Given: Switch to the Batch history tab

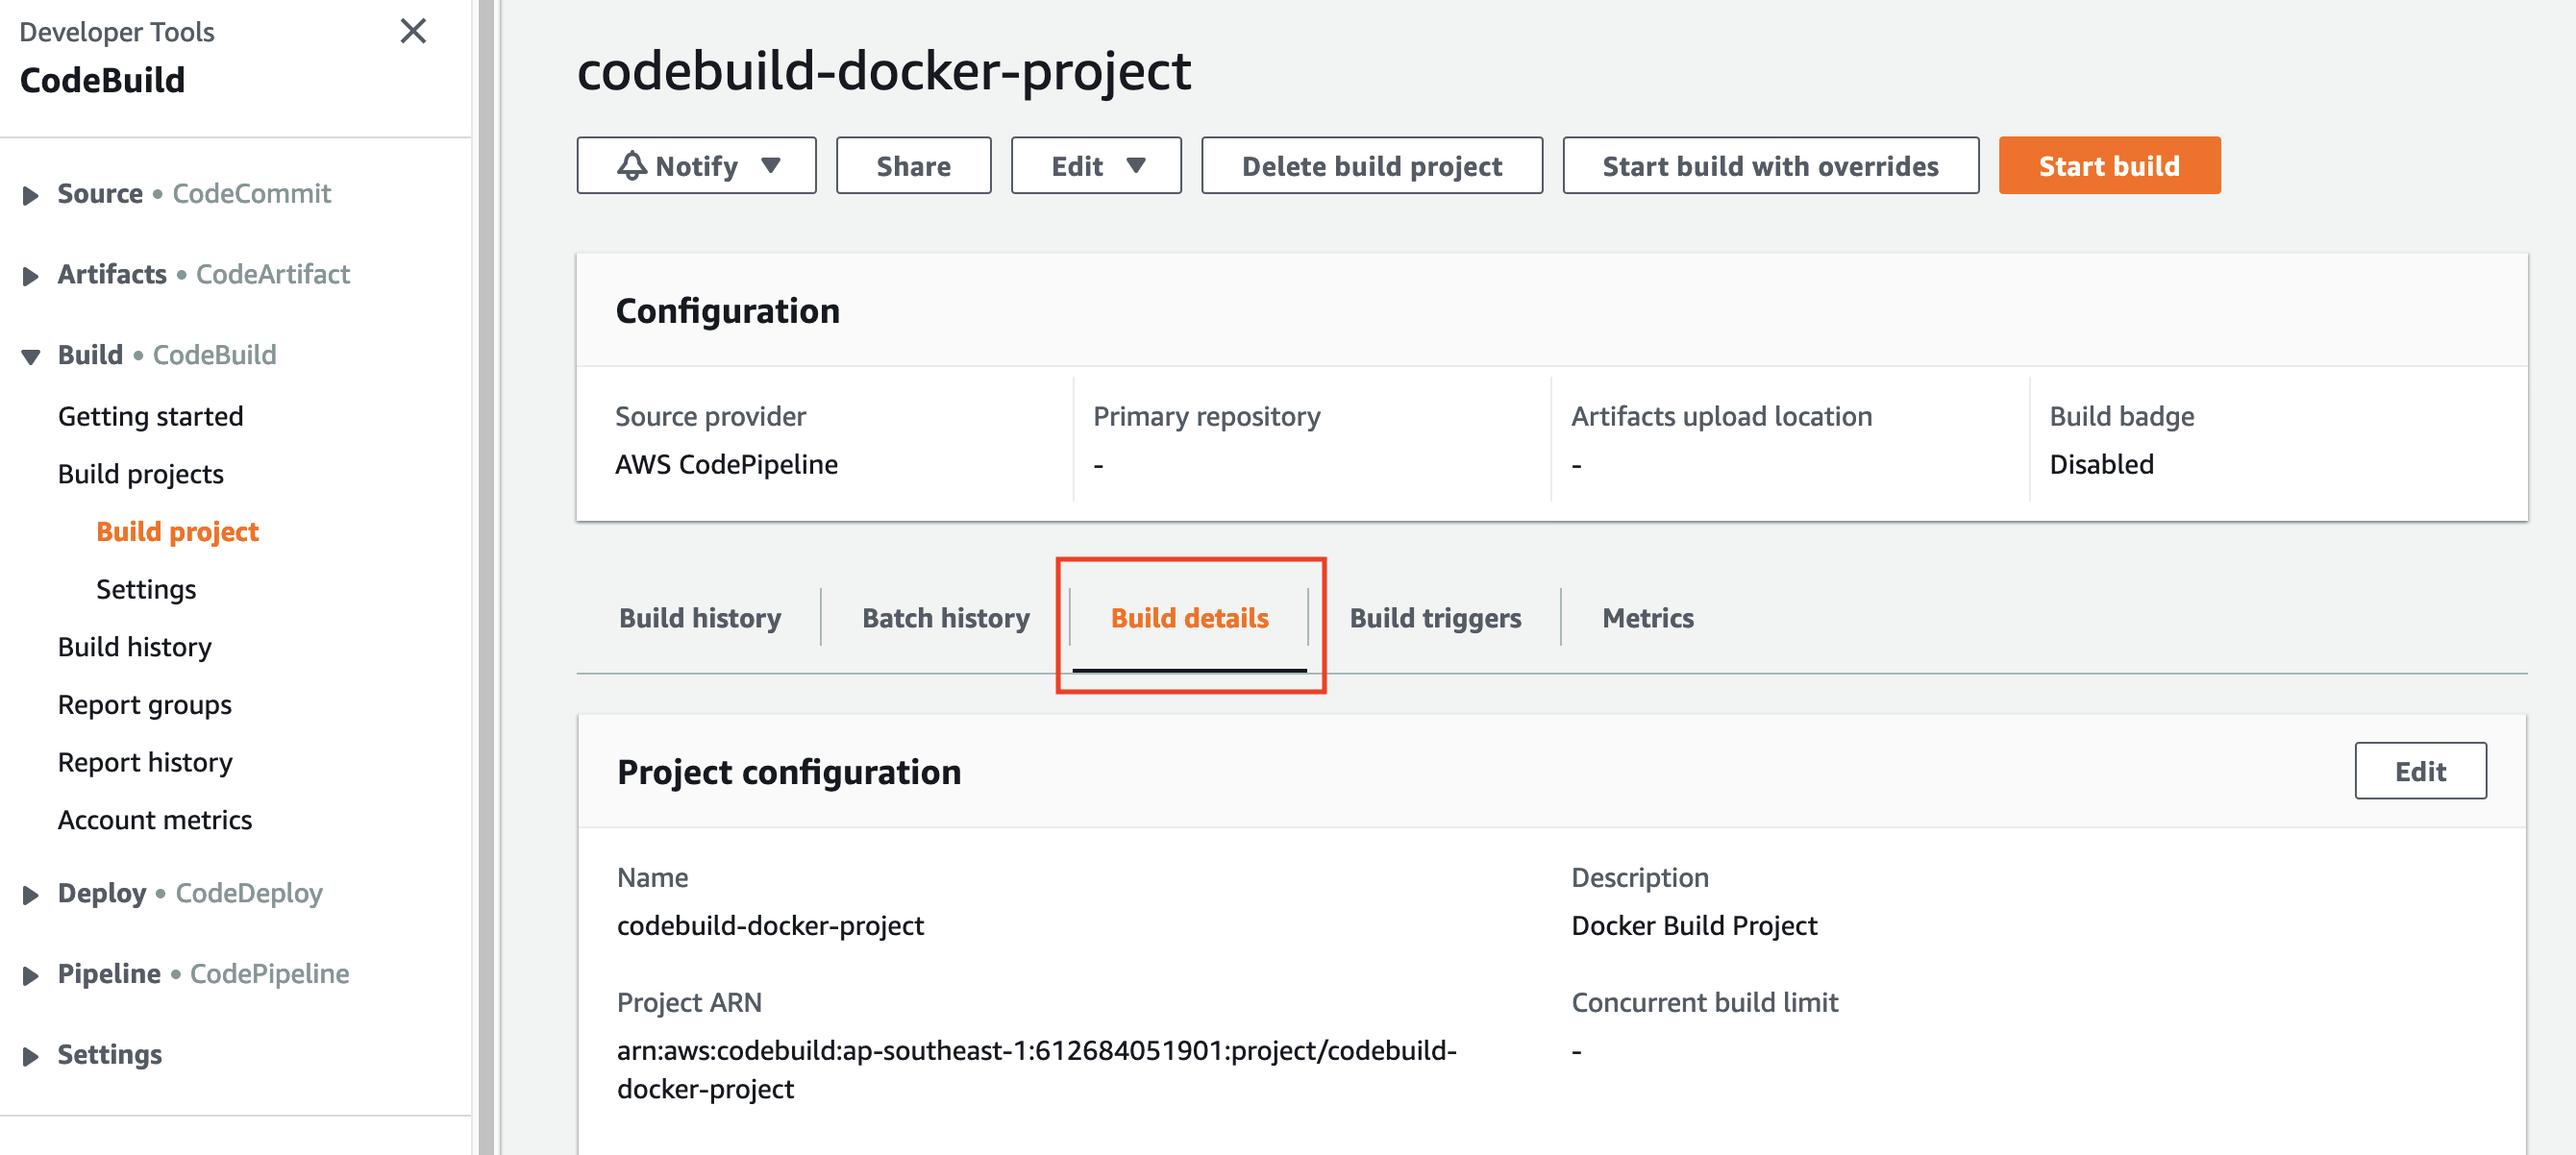Looking at the screenshot, I should 945,617.
